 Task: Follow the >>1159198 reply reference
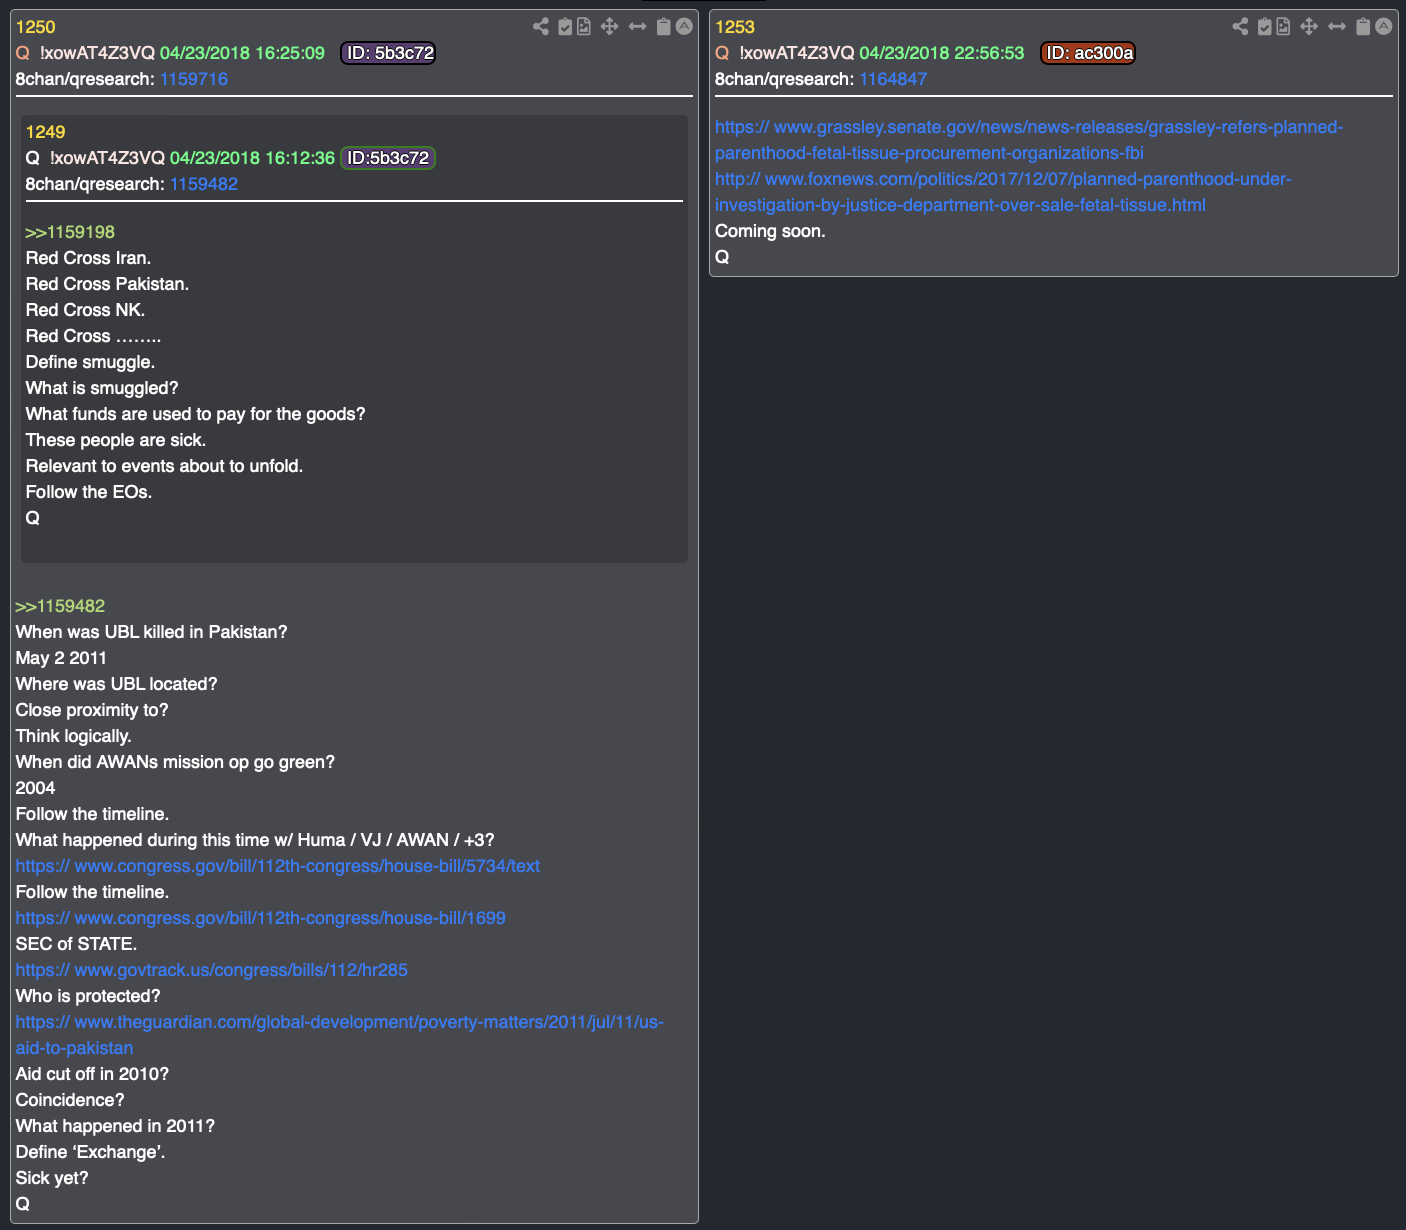point(70,232)
